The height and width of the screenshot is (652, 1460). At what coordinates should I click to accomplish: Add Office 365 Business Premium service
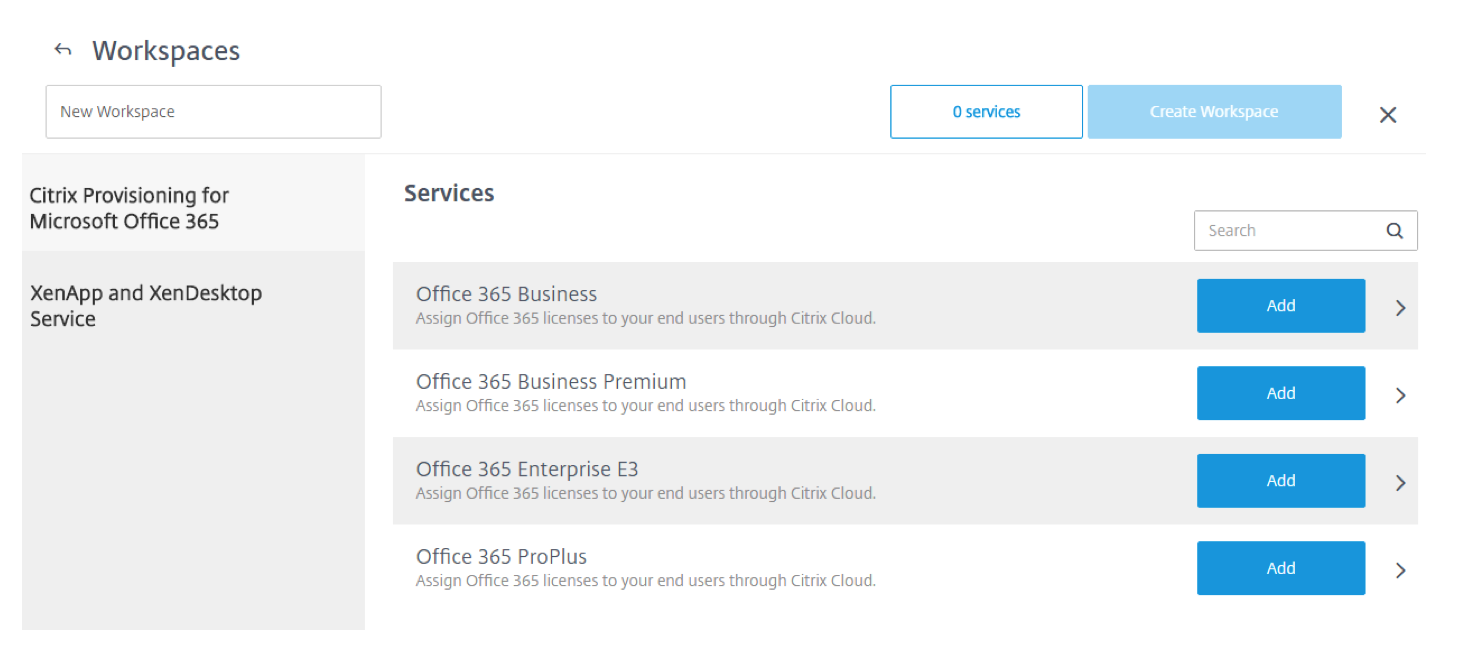point(1280,393)
